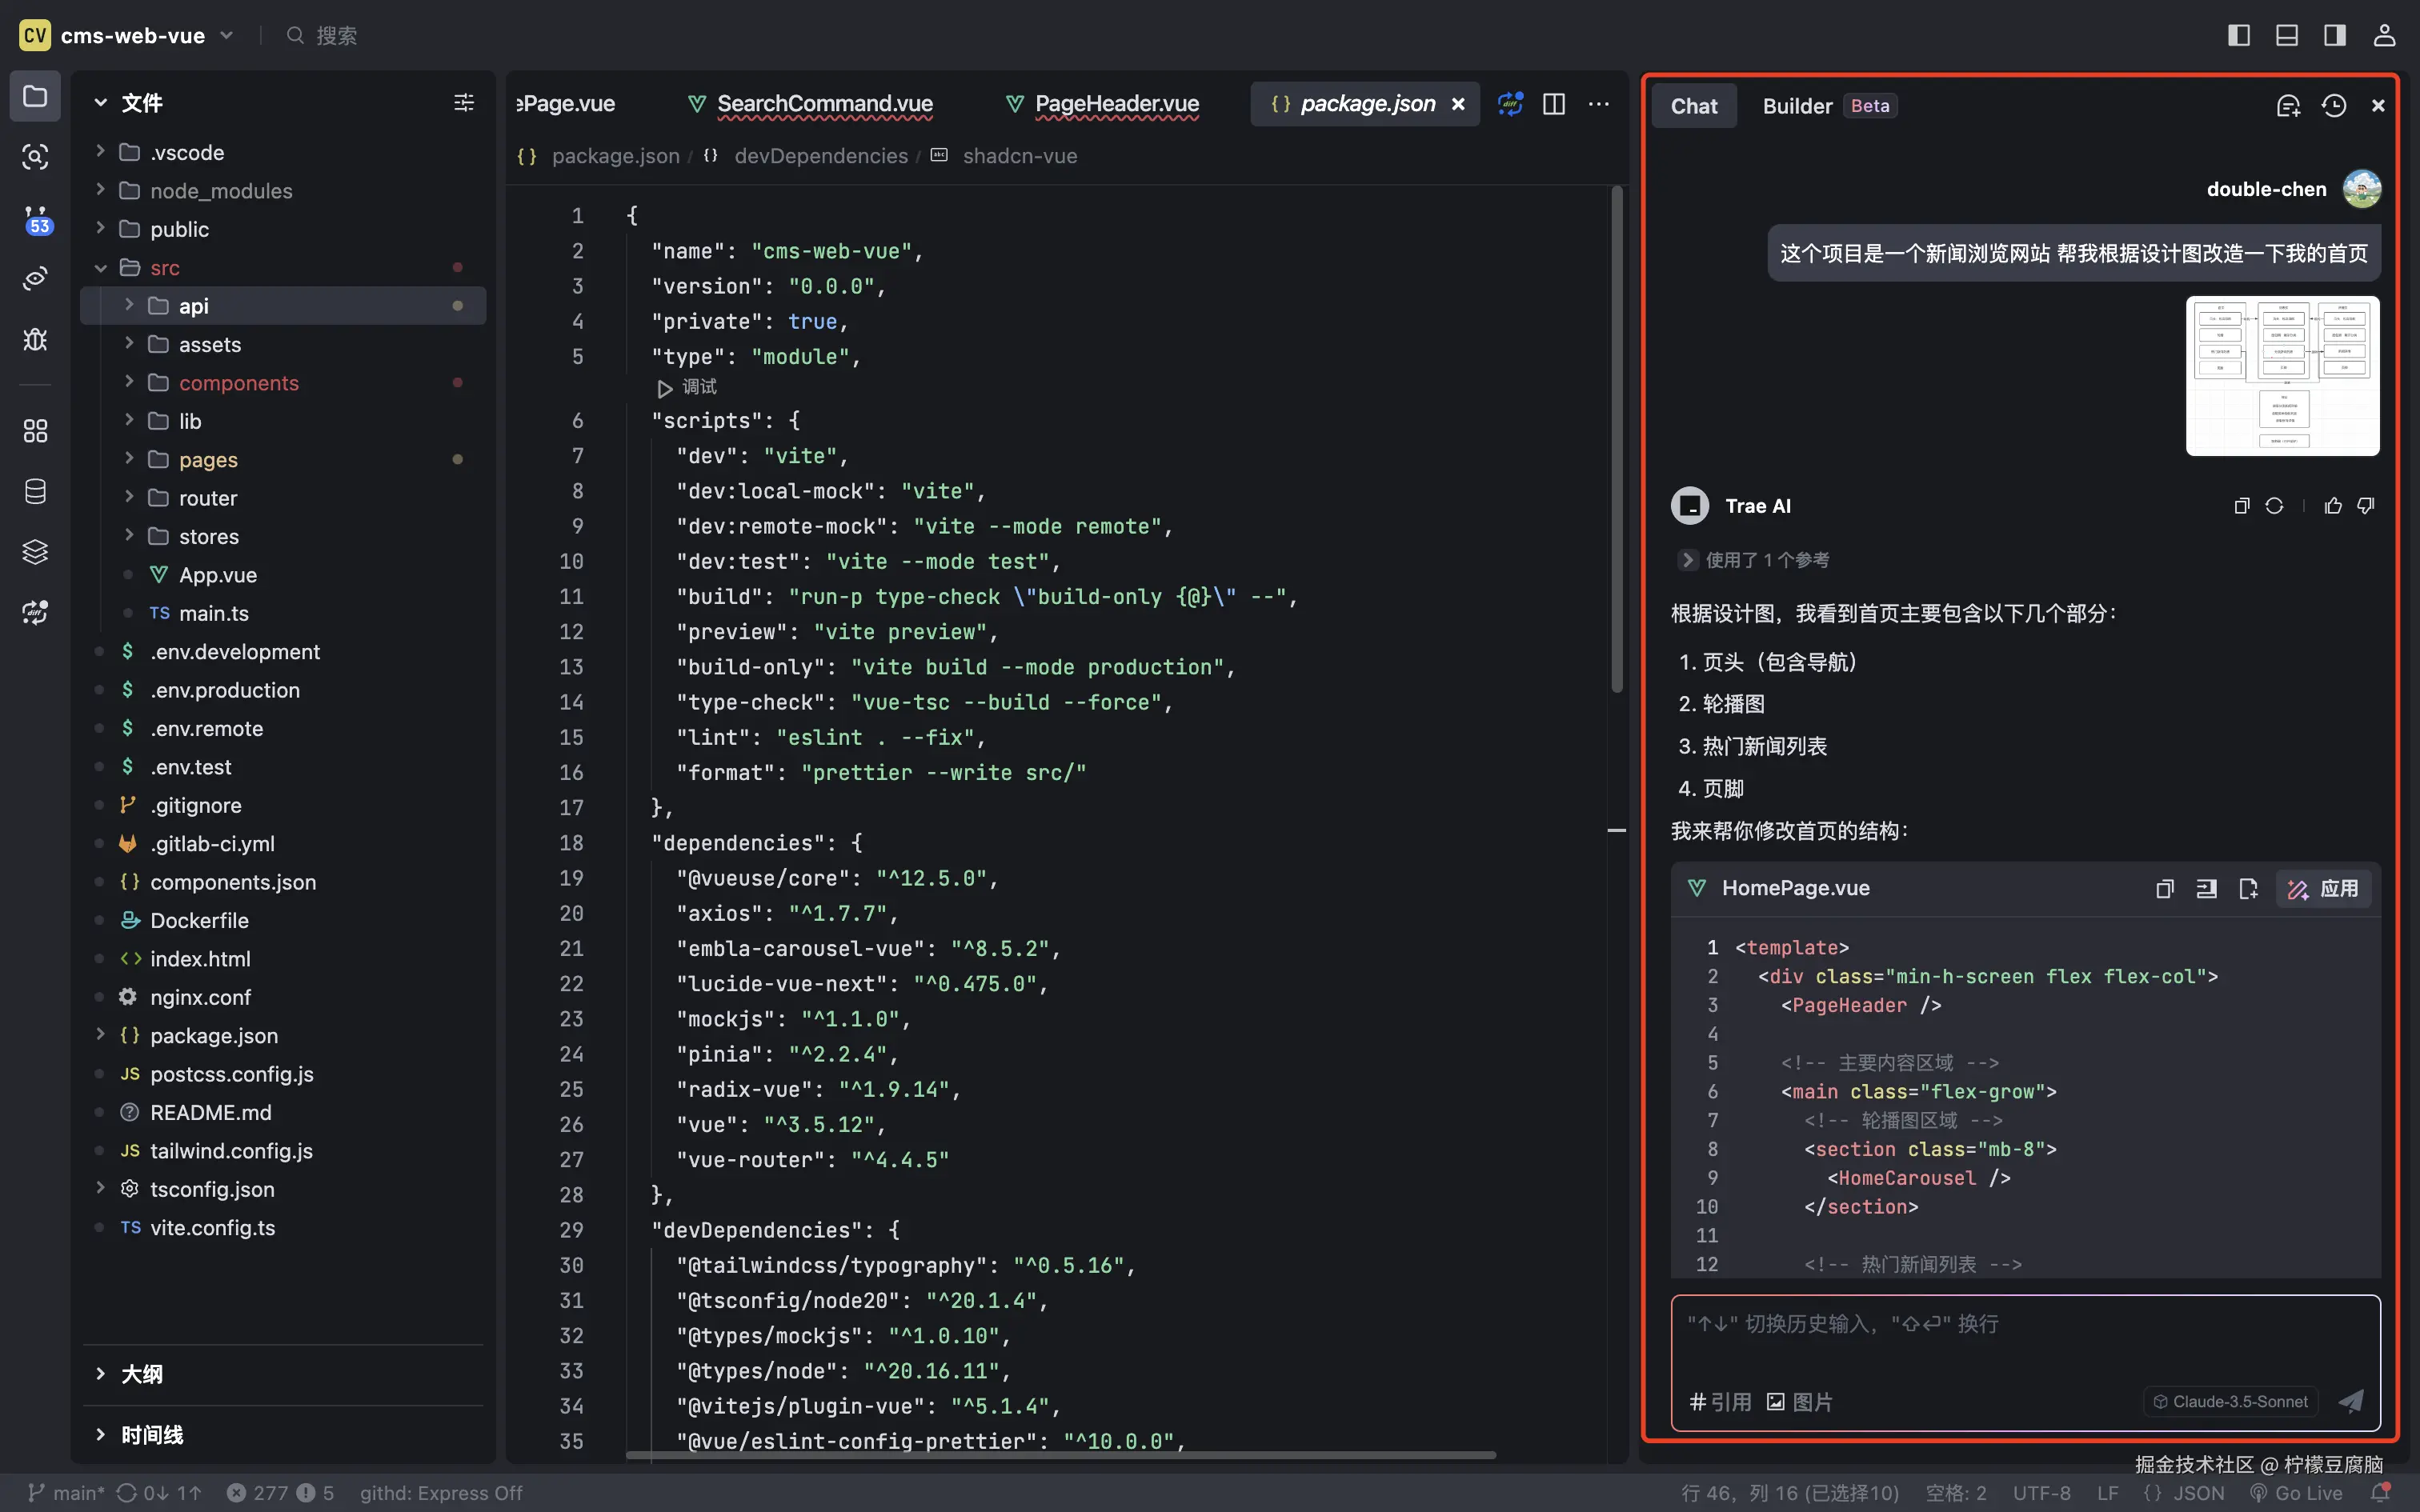Click the 应用 apply button

pos(2323,889)
